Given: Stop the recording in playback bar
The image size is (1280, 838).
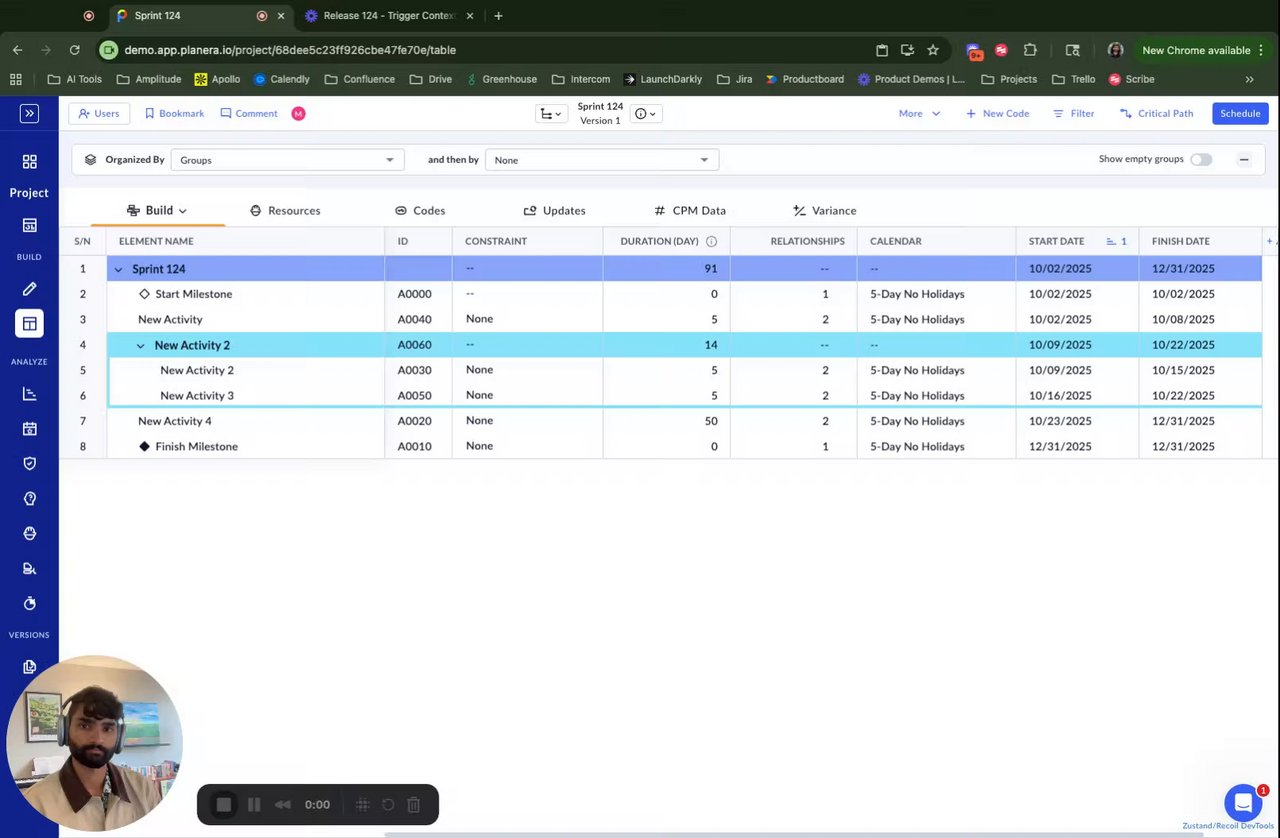Looking at the screenshot, I should pyautogui.click(x=224, y=805).
